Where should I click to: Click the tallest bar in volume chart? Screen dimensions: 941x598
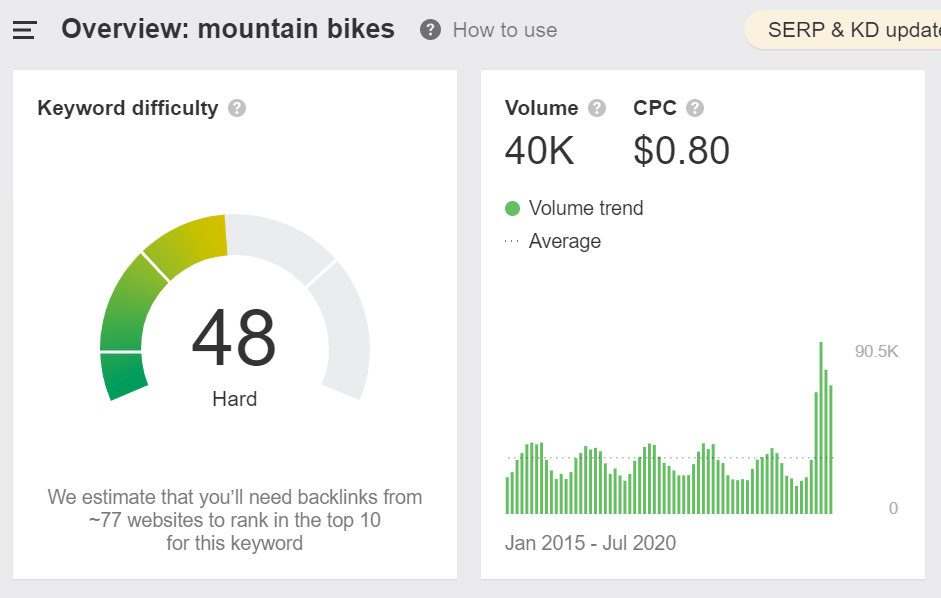click(x=821, y=427)
